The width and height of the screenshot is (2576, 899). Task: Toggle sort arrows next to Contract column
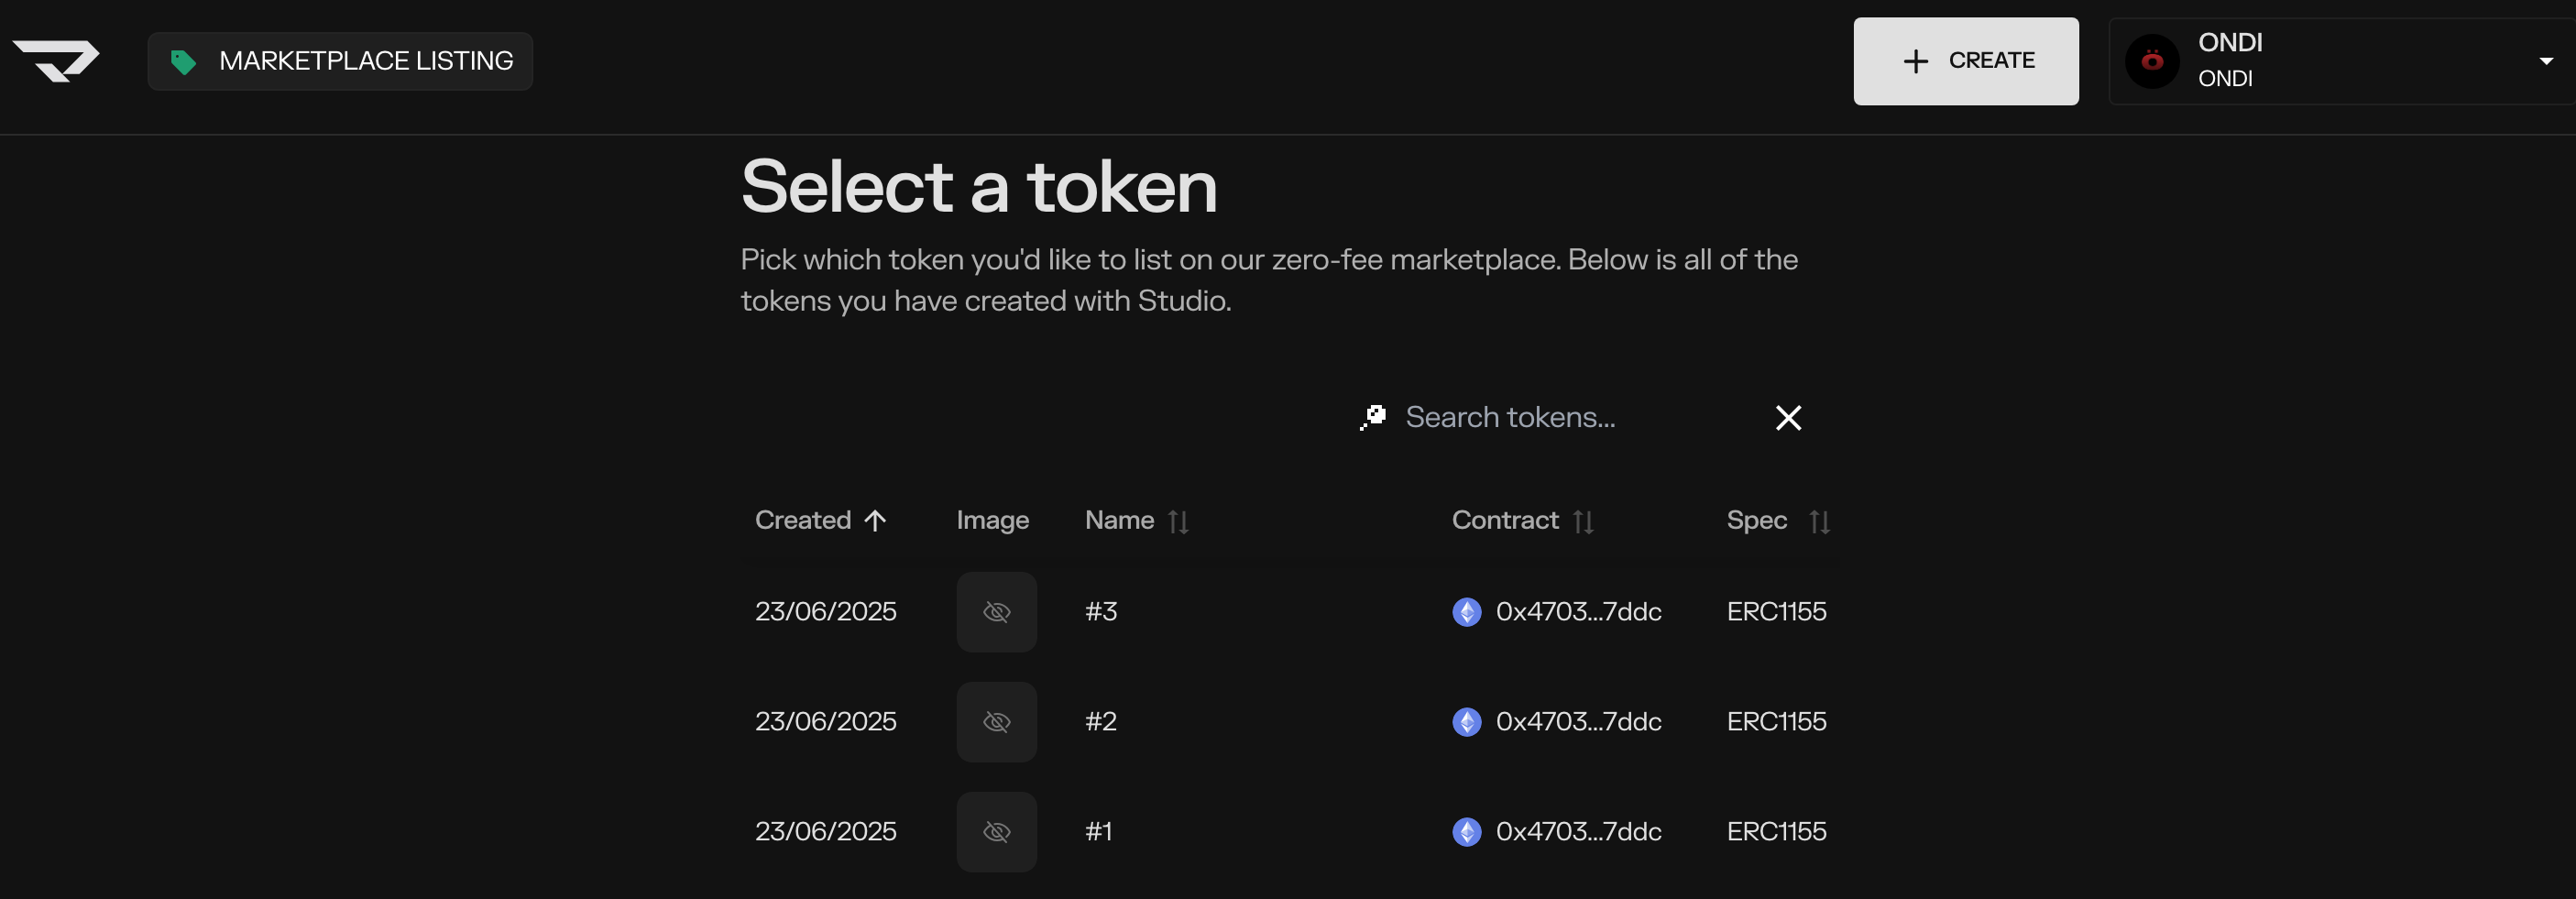point(1583,522)
